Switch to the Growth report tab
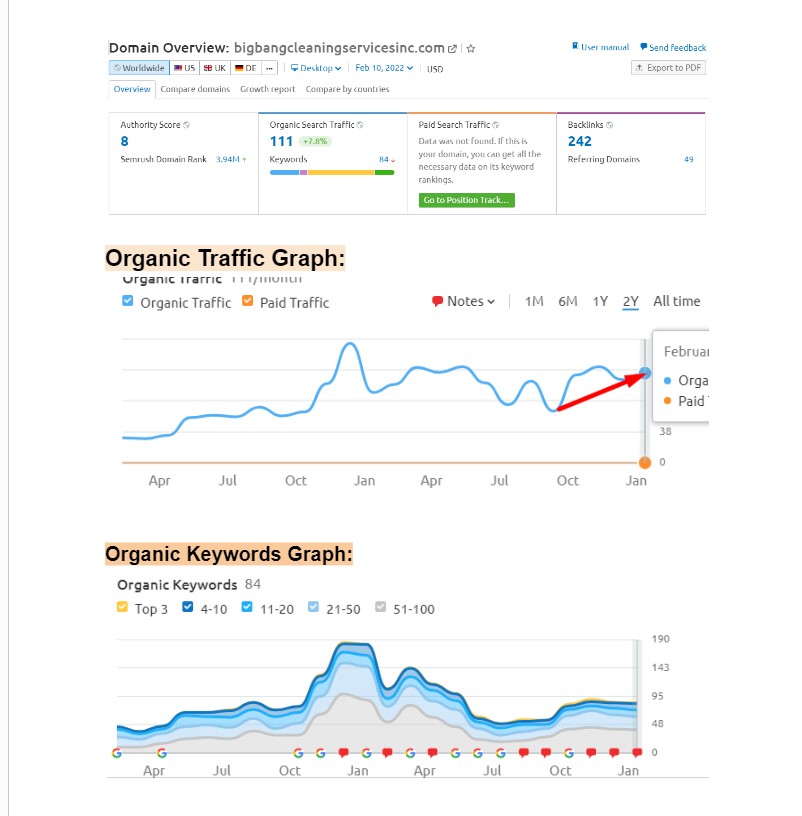802x816 pixels. coord(267,89)
